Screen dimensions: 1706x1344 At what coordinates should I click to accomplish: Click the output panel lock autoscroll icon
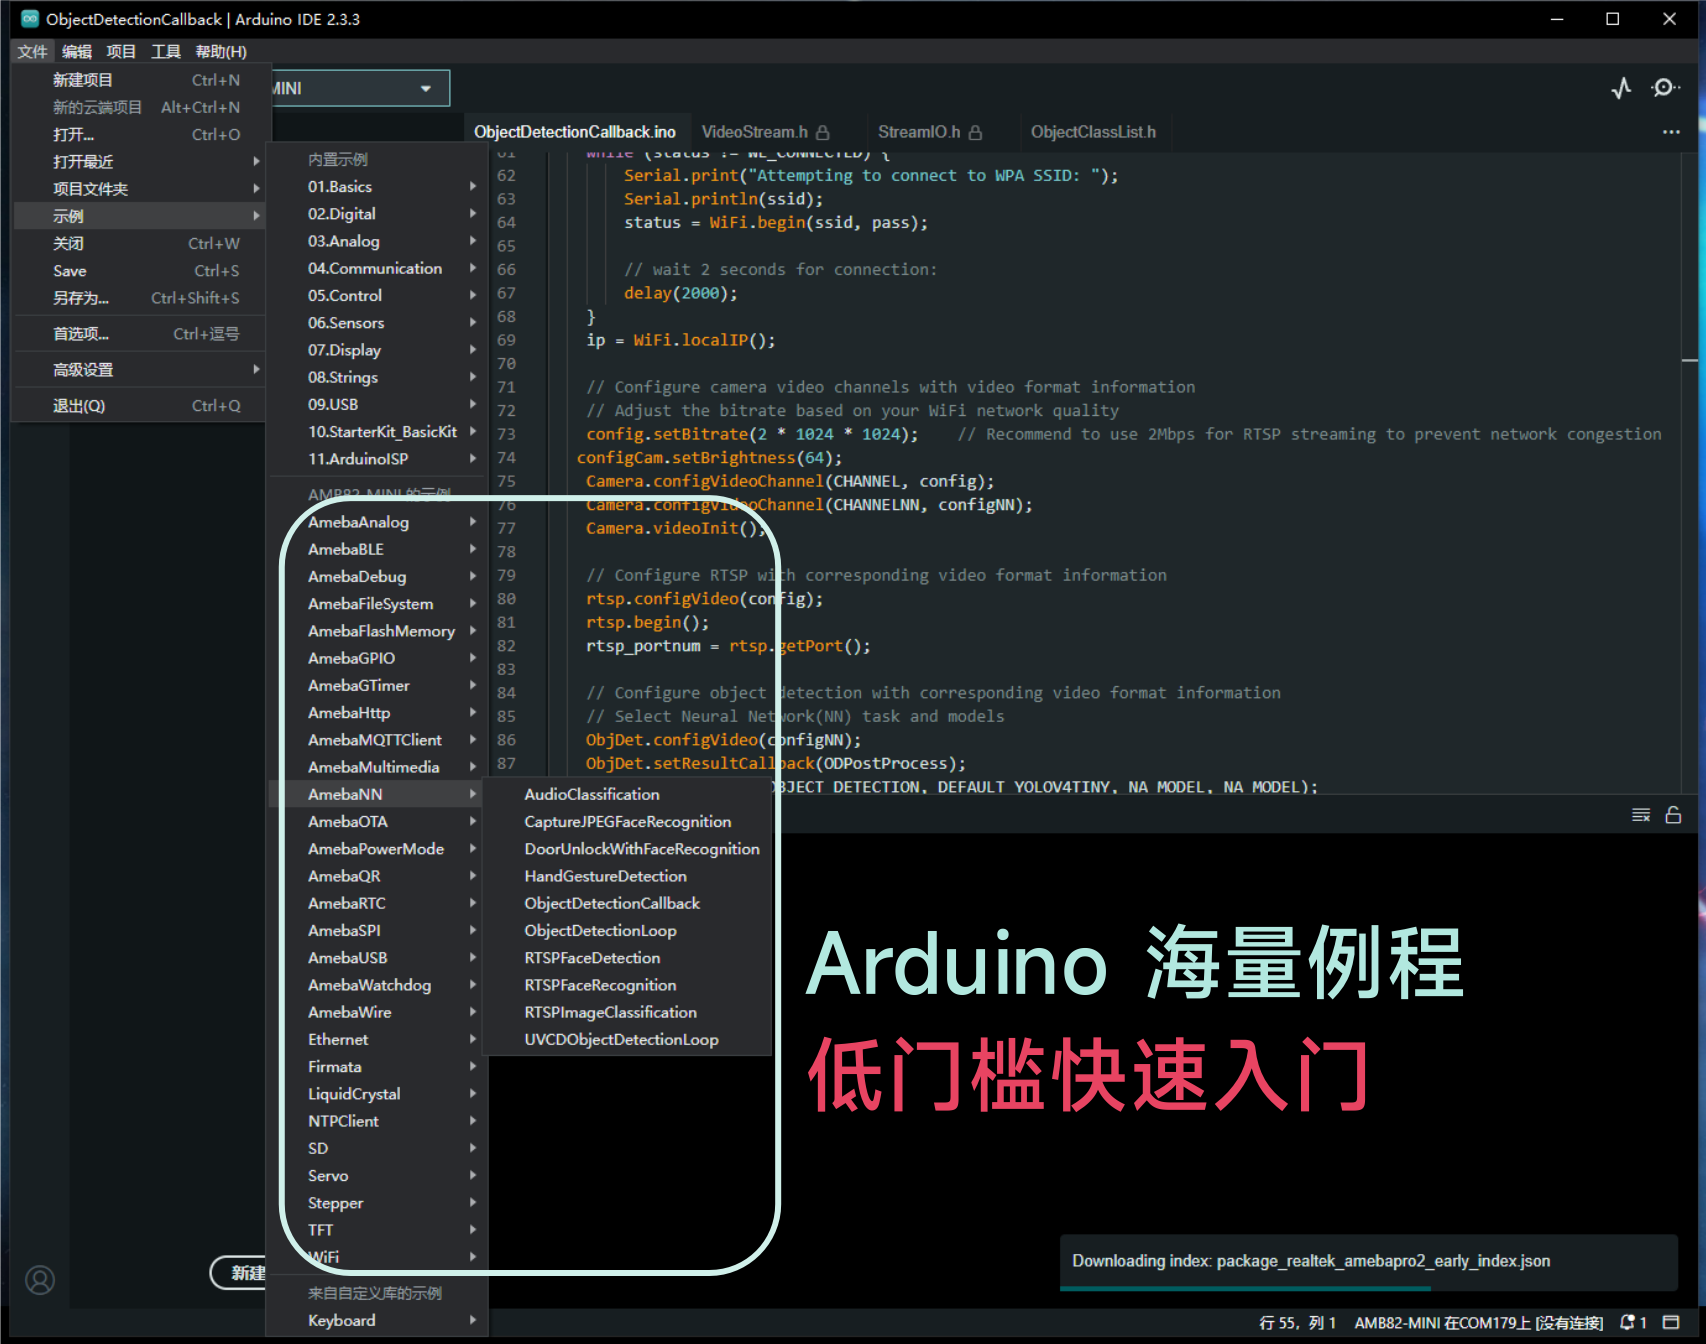coord(1673,815)
